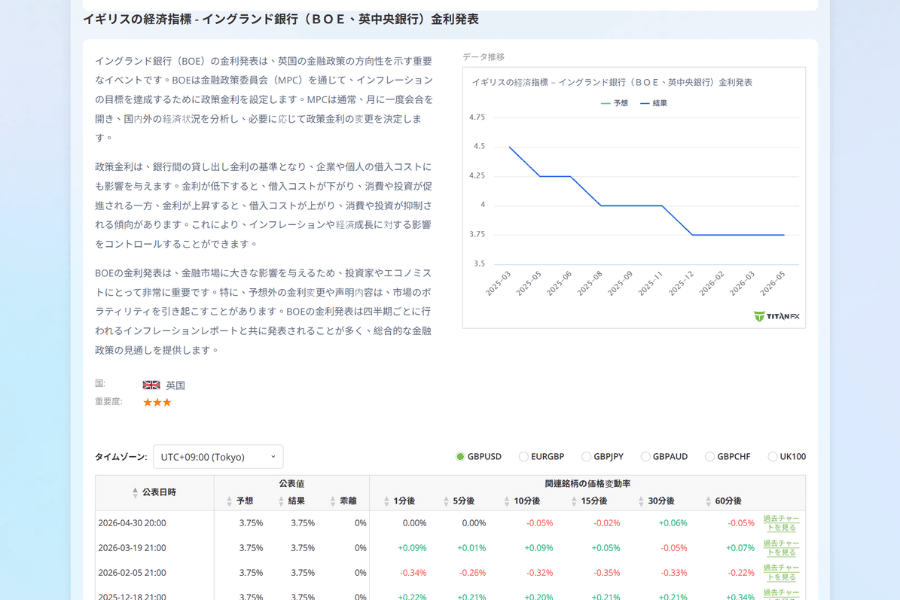This screenshot has width=900, height=600.
Task: Click the chart title inside the graph
Action: [x=612, y=83]
